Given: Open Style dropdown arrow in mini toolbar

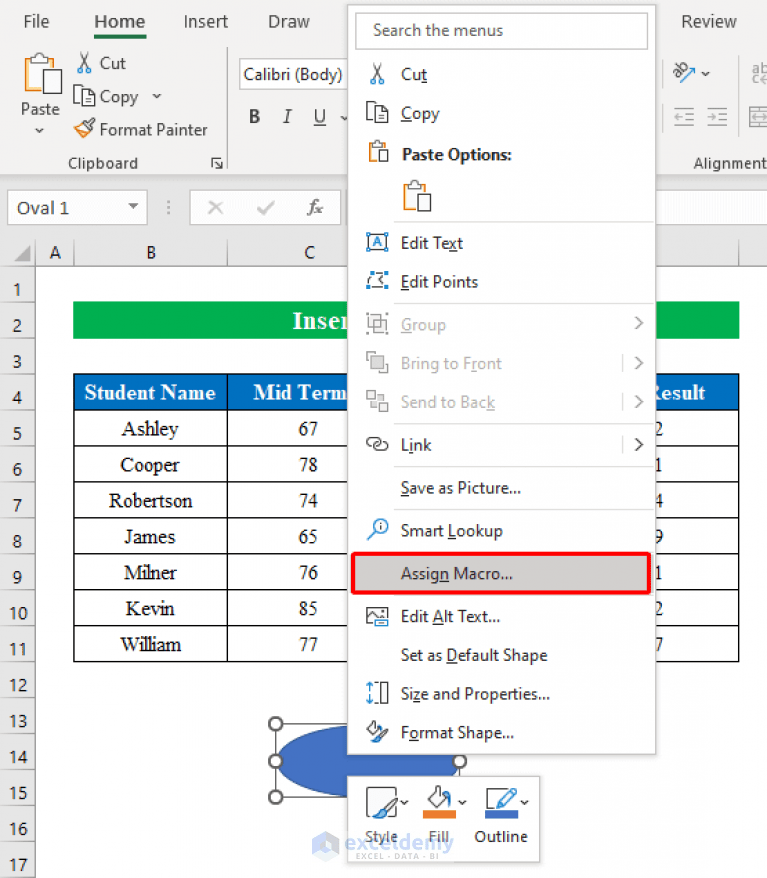Looking at the screenshot, I should click(404, 802).
